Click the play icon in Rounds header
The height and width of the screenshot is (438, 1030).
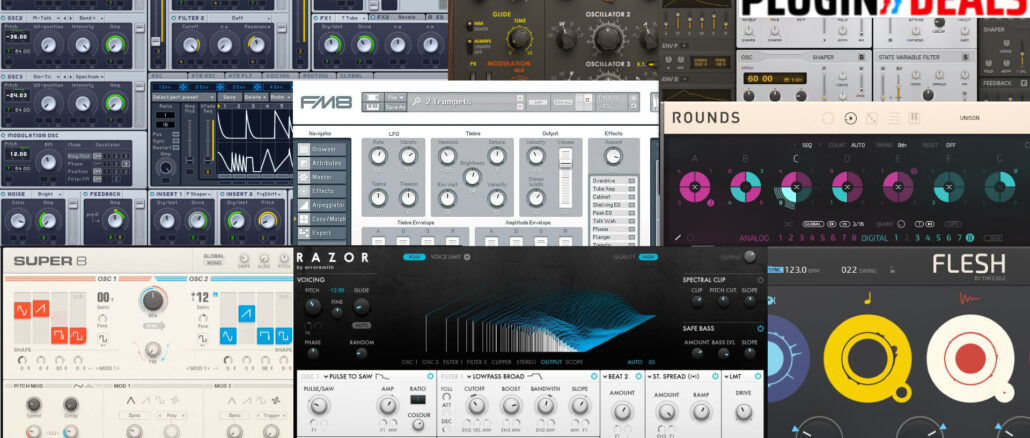850,119
